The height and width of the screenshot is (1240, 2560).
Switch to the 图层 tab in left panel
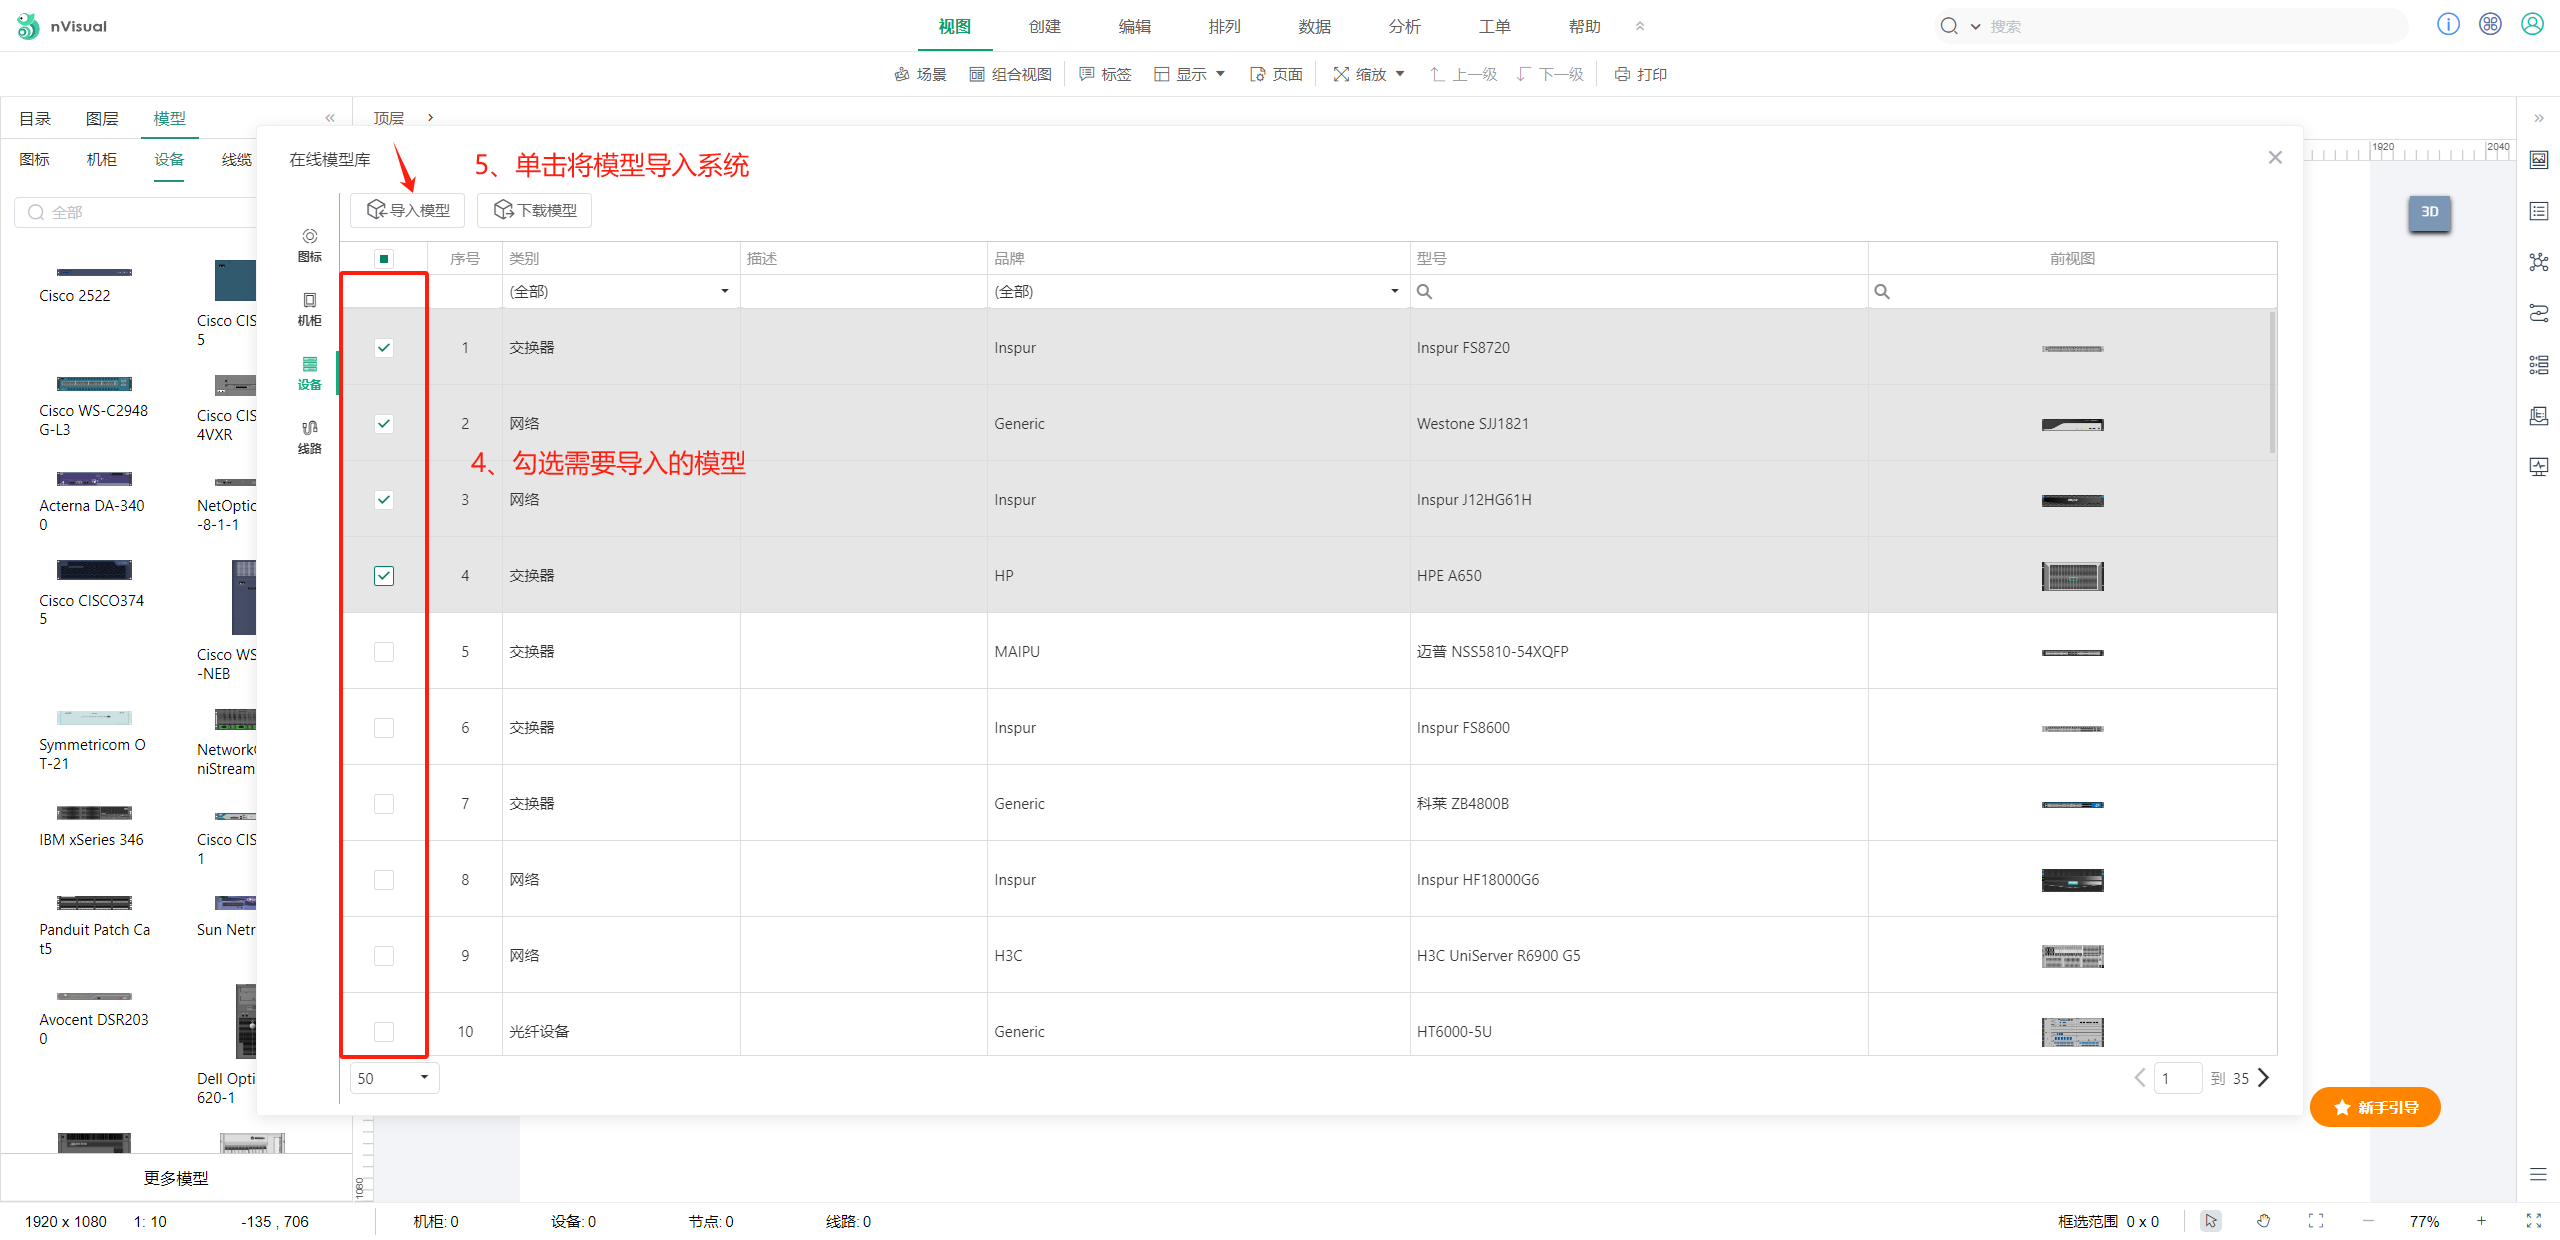click(102, 118)
